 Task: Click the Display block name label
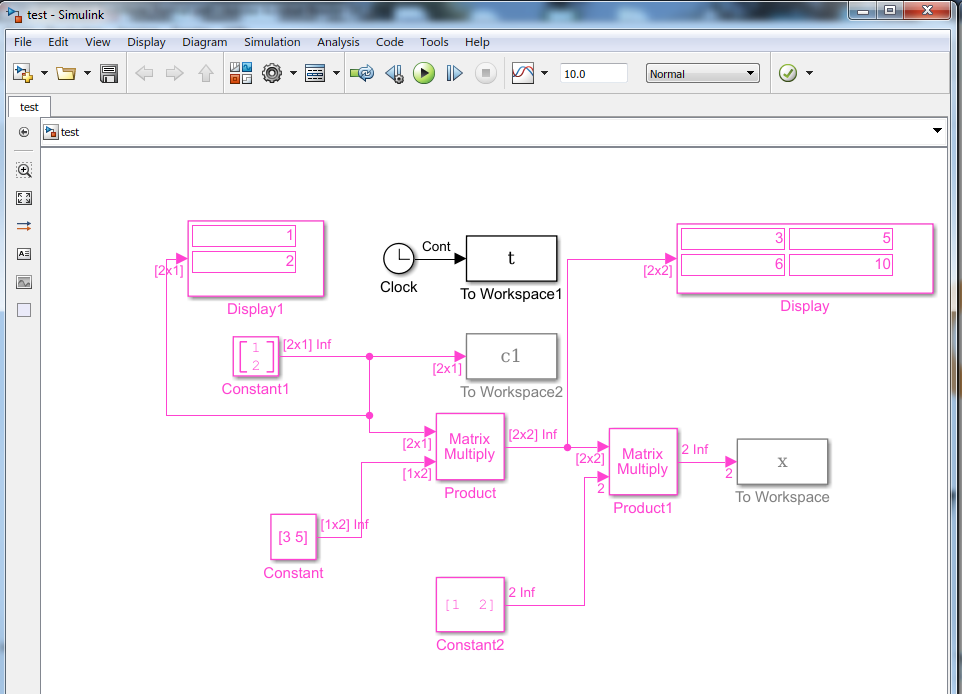pos(805,306)
